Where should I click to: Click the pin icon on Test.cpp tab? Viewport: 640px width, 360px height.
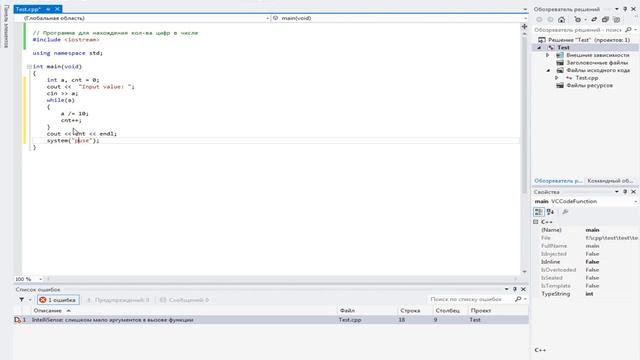pyautogui.click(x=48, y=9)
